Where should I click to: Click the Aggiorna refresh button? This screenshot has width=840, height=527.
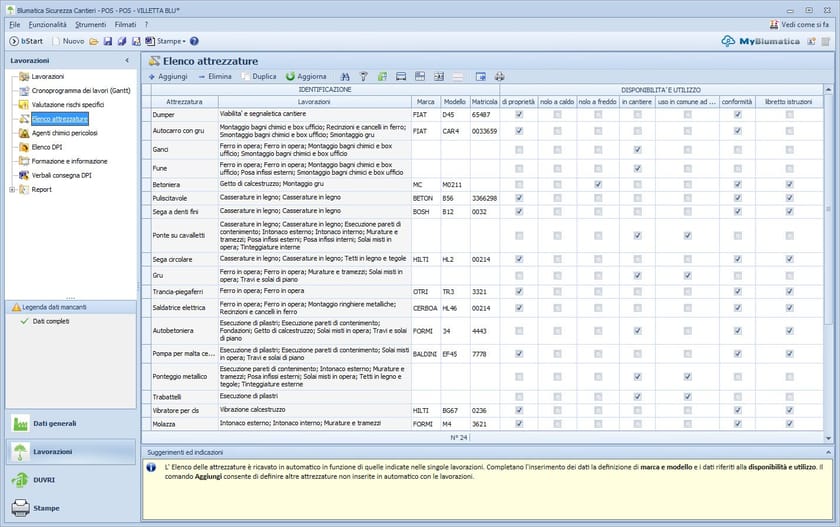tap(306, 76)
